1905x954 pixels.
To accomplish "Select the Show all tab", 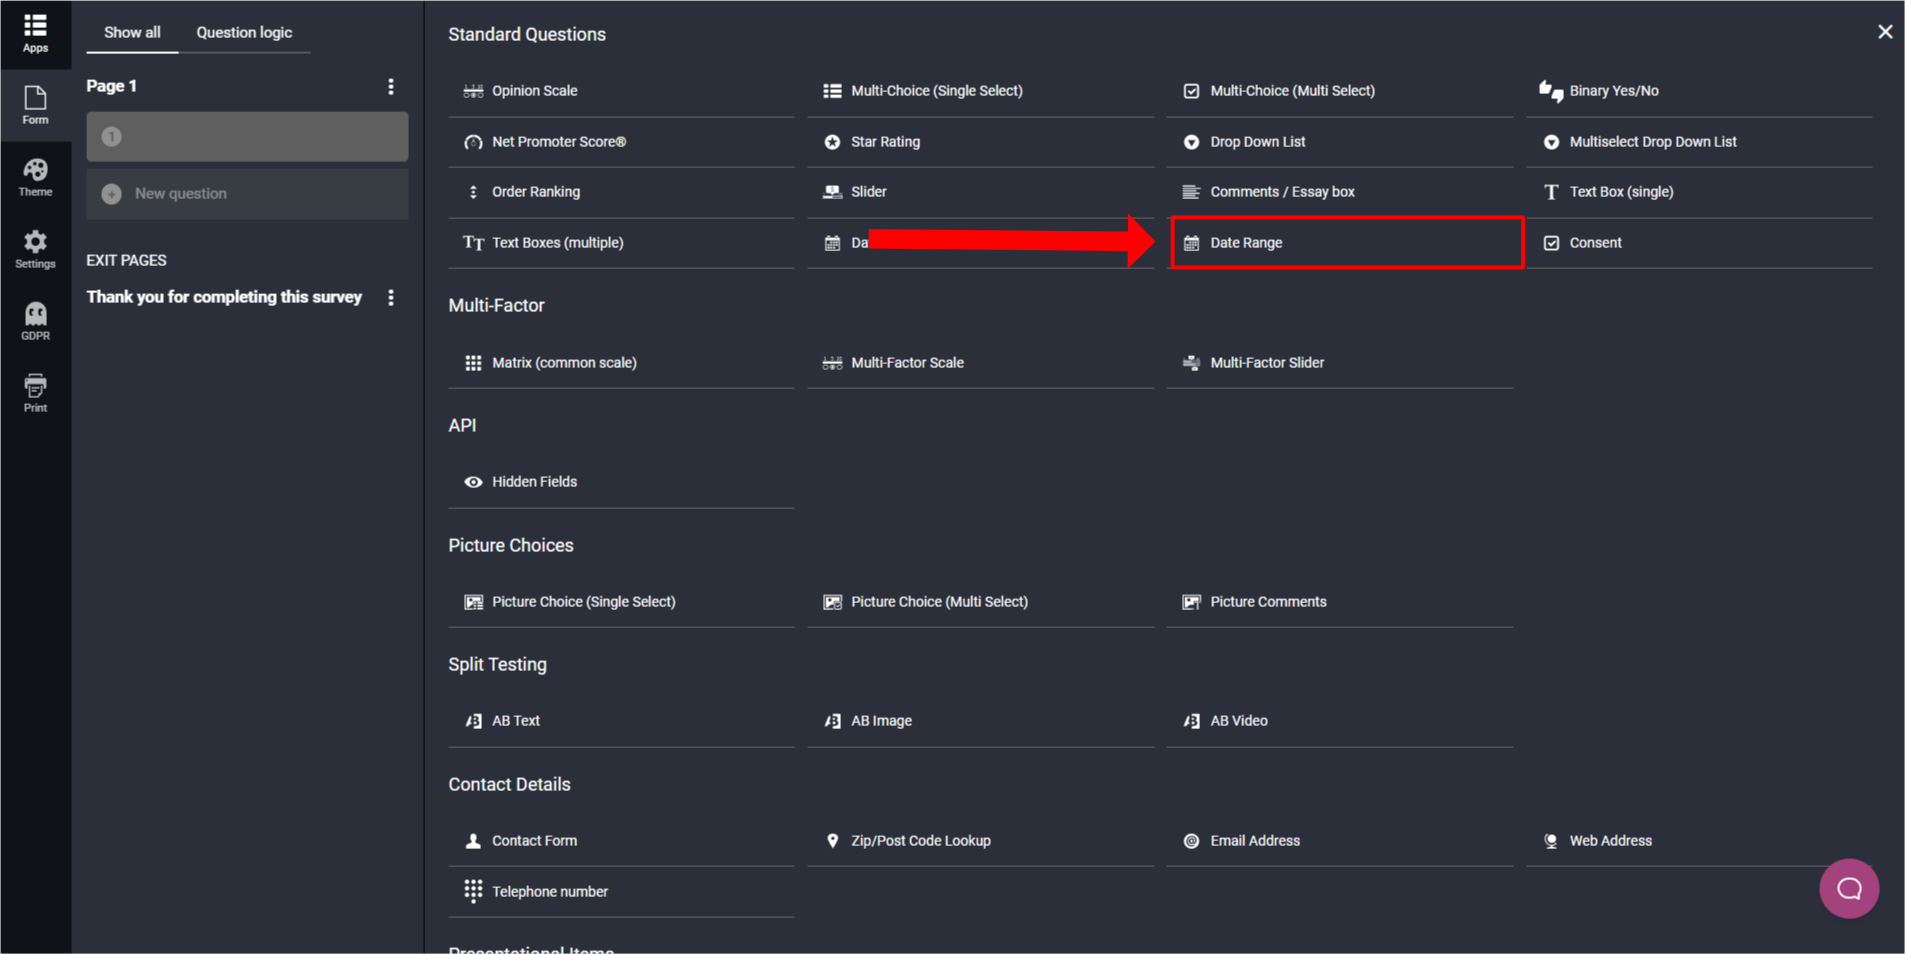I will (132, 32).
